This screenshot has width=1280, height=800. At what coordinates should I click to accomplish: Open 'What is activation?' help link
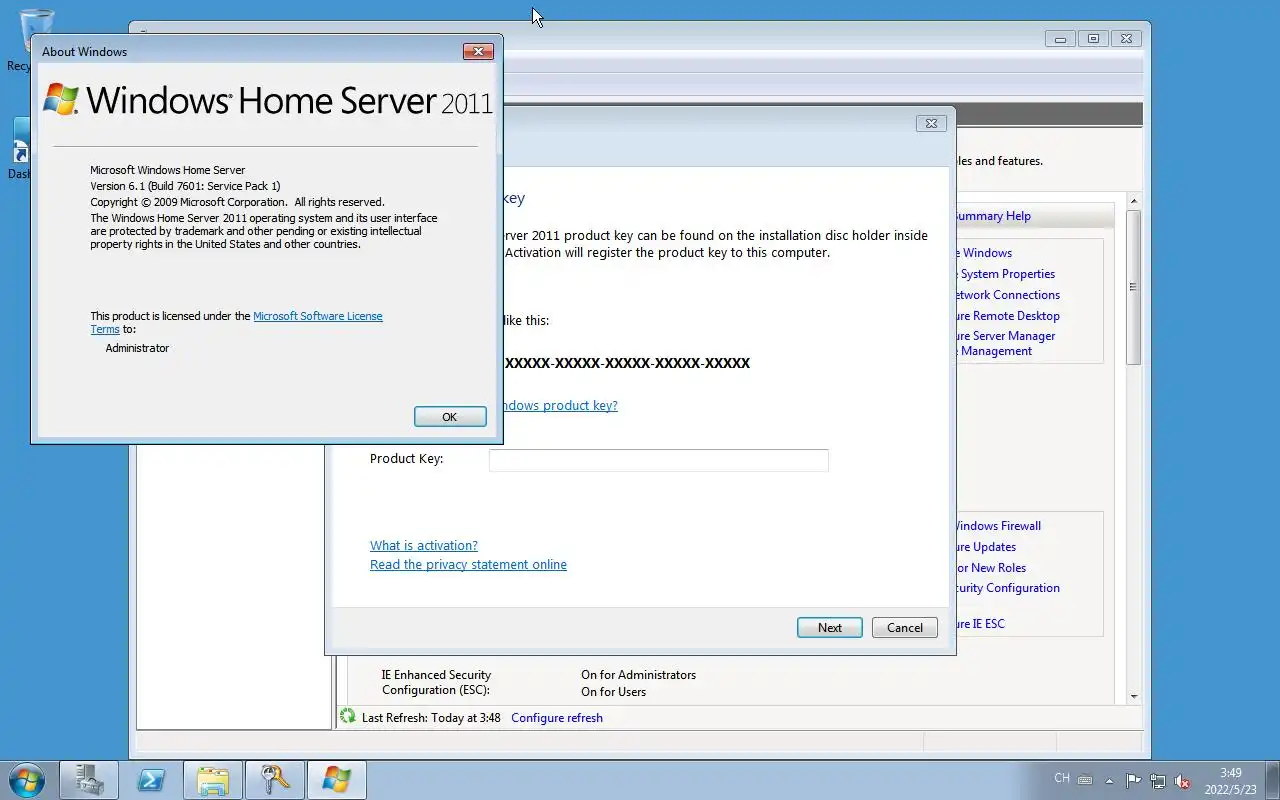point(424,545)
